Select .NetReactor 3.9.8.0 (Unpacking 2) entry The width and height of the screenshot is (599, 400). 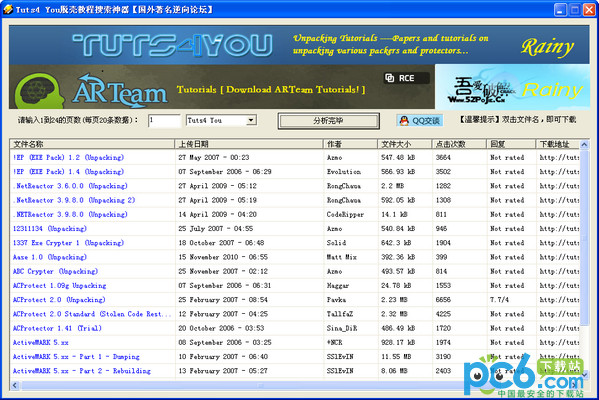point(74,200)
